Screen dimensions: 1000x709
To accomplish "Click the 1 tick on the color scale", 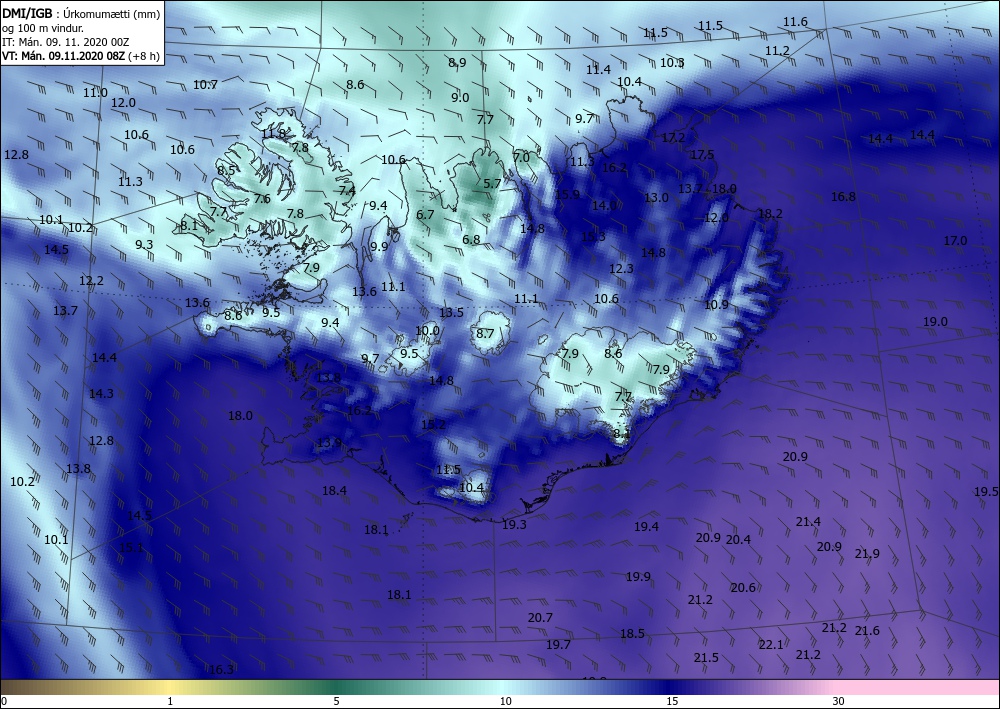I will tap(170, 701).
